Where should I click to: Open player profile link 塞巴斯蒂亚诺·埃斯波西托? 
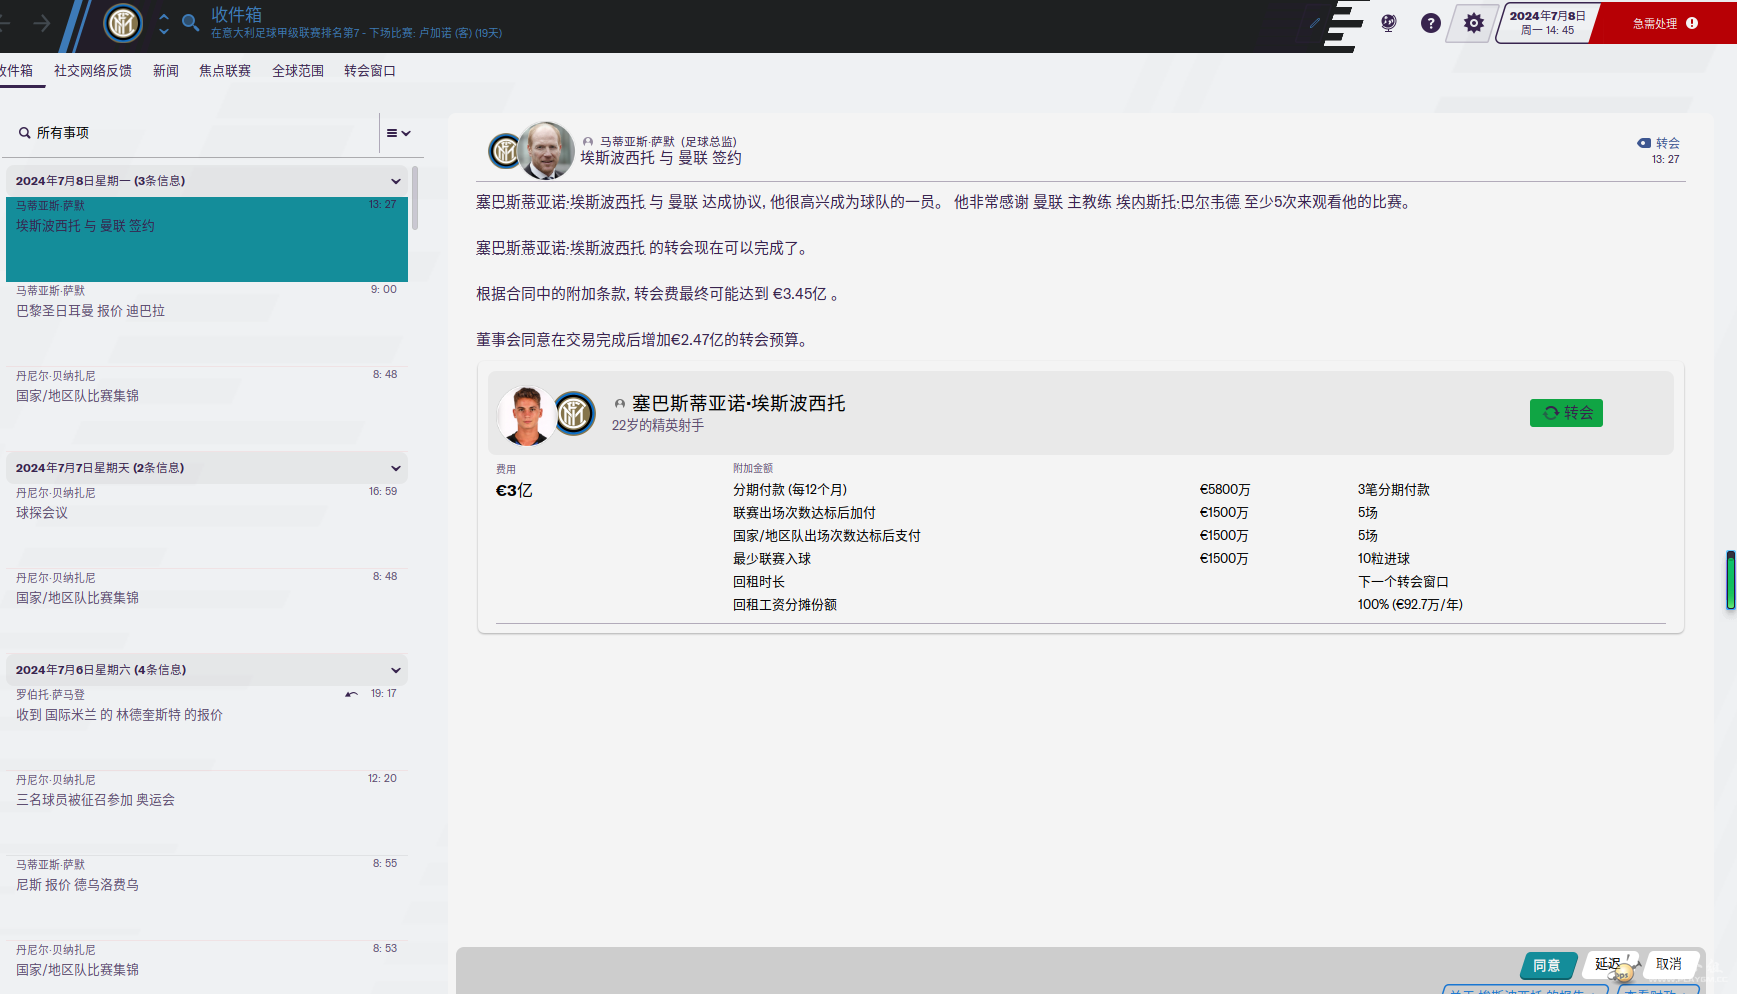pos(739,403)
